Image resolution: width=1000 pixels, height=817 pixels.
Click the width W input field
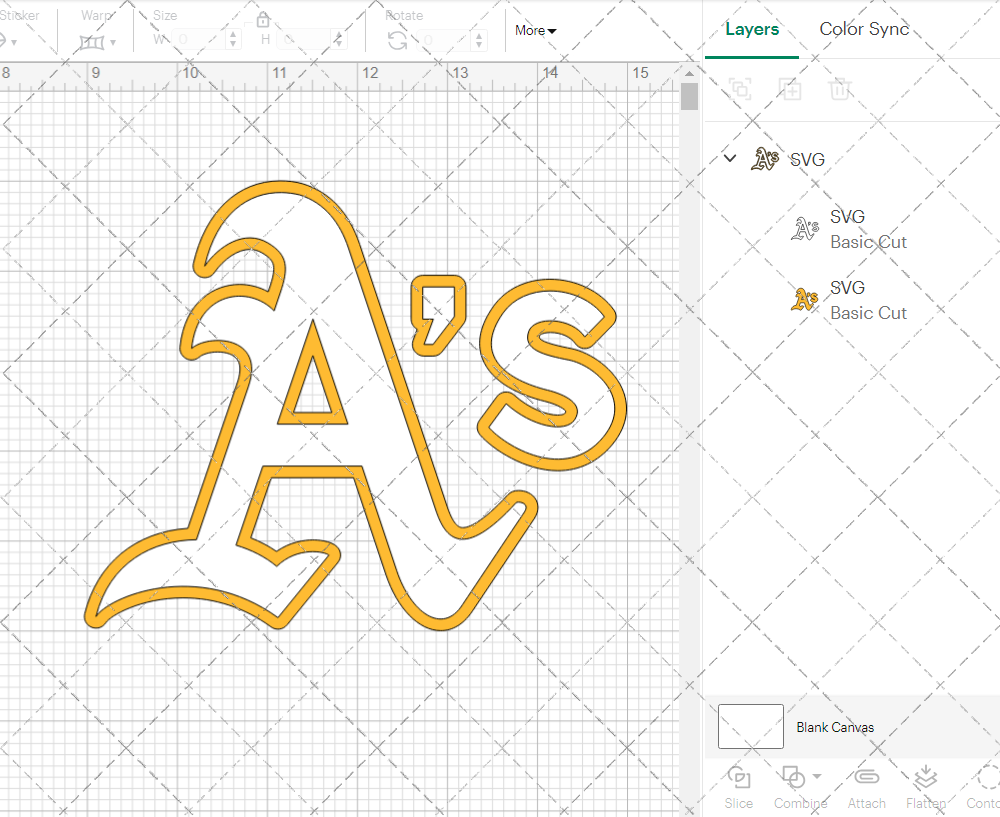coord(199,40)
